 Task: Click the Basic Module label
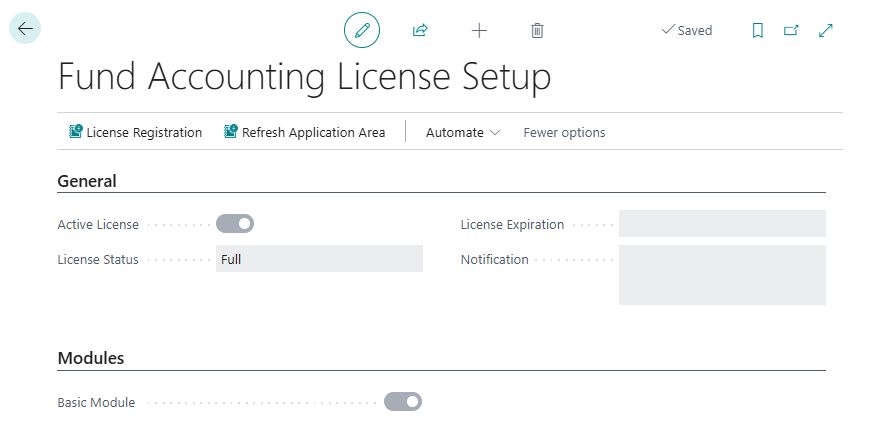click(96, 403)
